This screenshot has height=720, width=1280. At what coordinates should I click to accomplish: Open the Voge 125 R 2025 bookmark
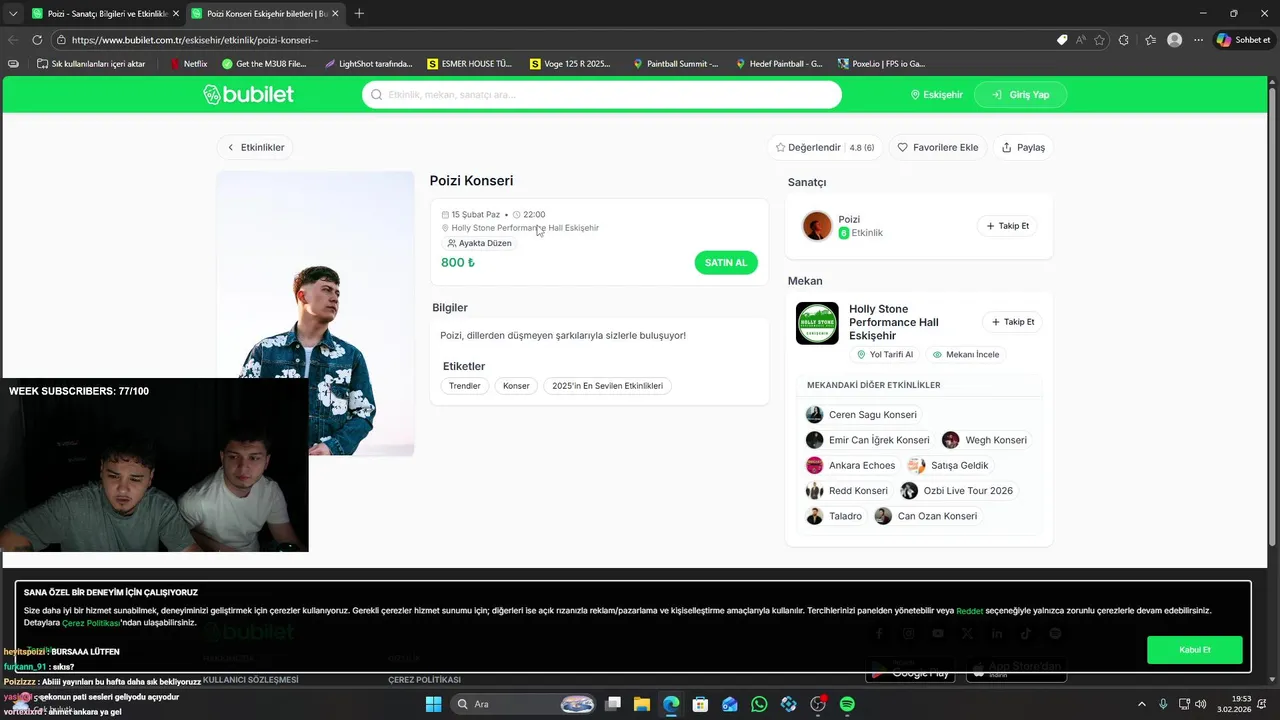click(x=571, y=63)
